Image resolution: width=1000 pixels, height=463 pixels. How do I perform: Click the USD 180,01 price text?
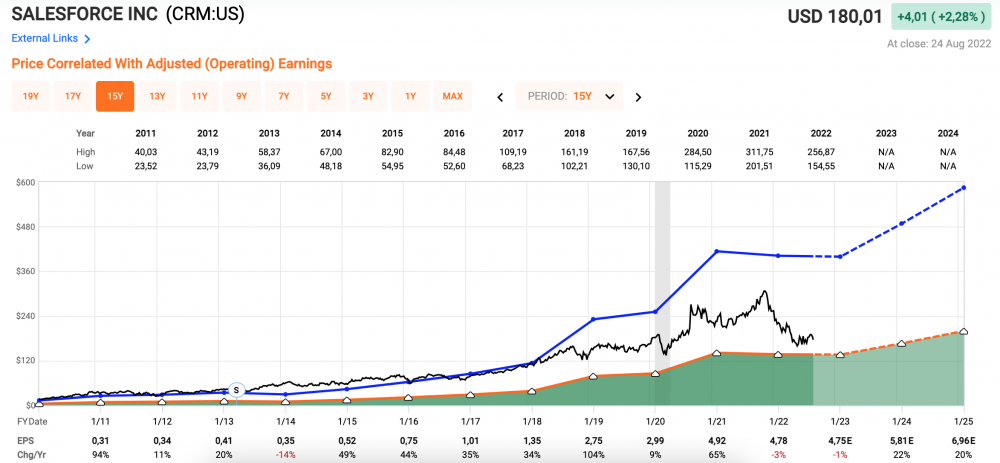coord(835,17)
